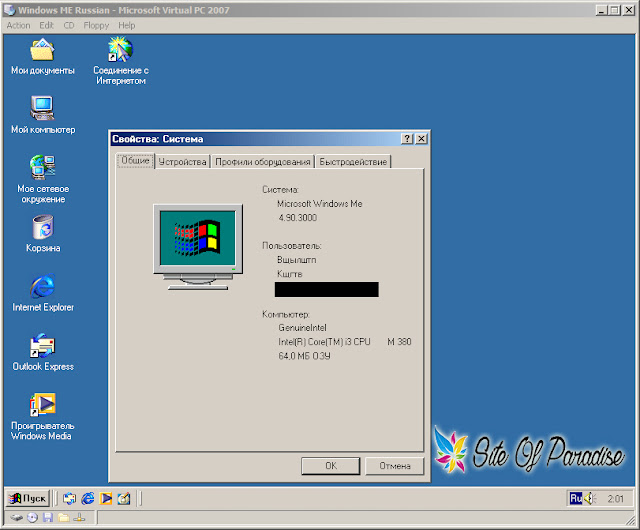Image resolution: width=640 pixels, height=530 pixels.
Task: Open the Help menu
Action: click(127, 25)
